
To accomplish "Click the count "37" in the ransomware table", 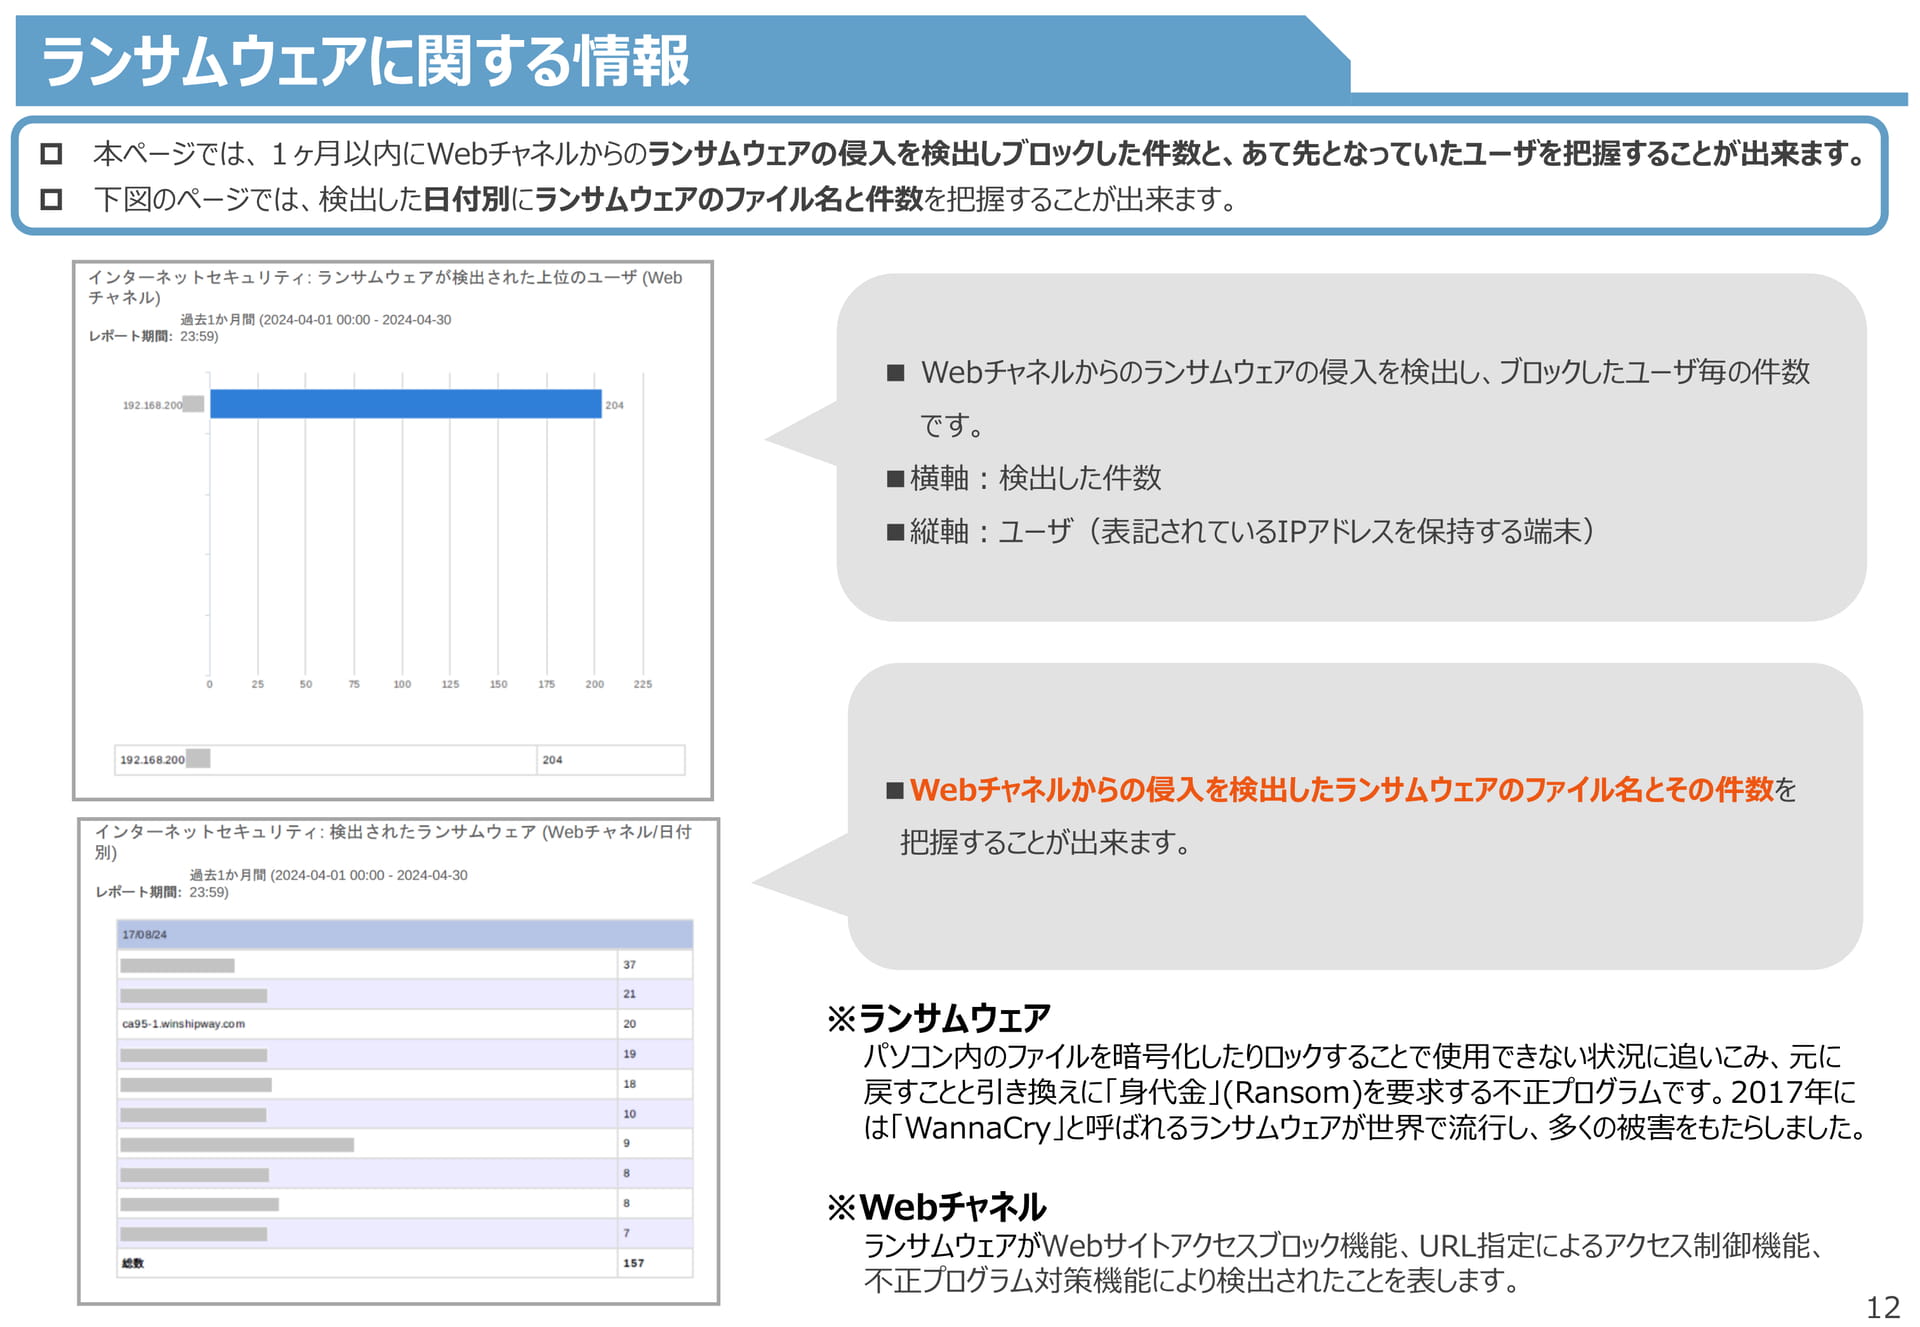I will [x=629, y=965].
